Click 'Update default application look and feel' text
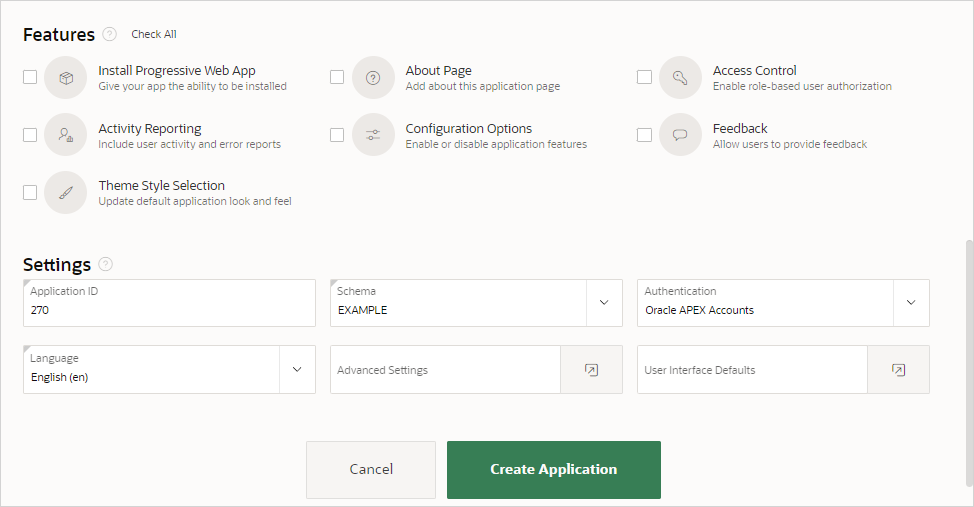The height and width of the screenshot is (507, 974). (x=195, y=201)
